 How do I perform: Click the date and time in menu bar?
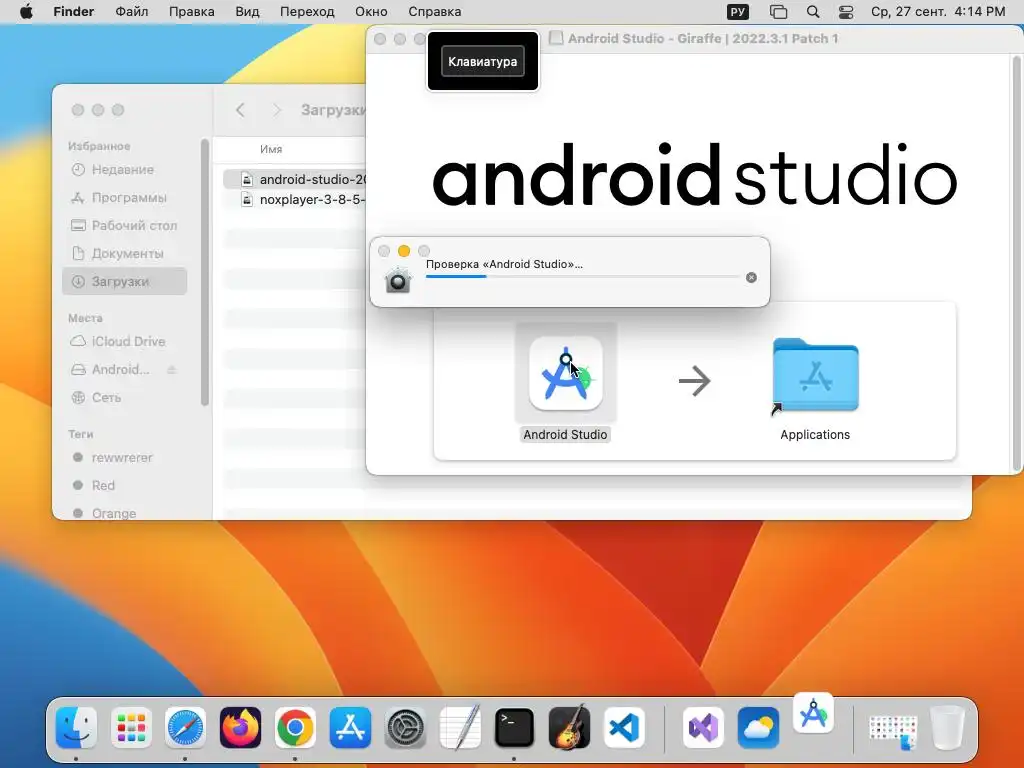point(938,12)
